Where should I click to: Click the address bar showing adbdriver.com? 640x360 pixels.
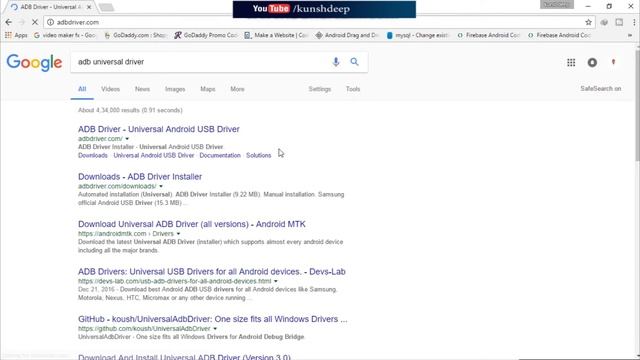(314, 22)
